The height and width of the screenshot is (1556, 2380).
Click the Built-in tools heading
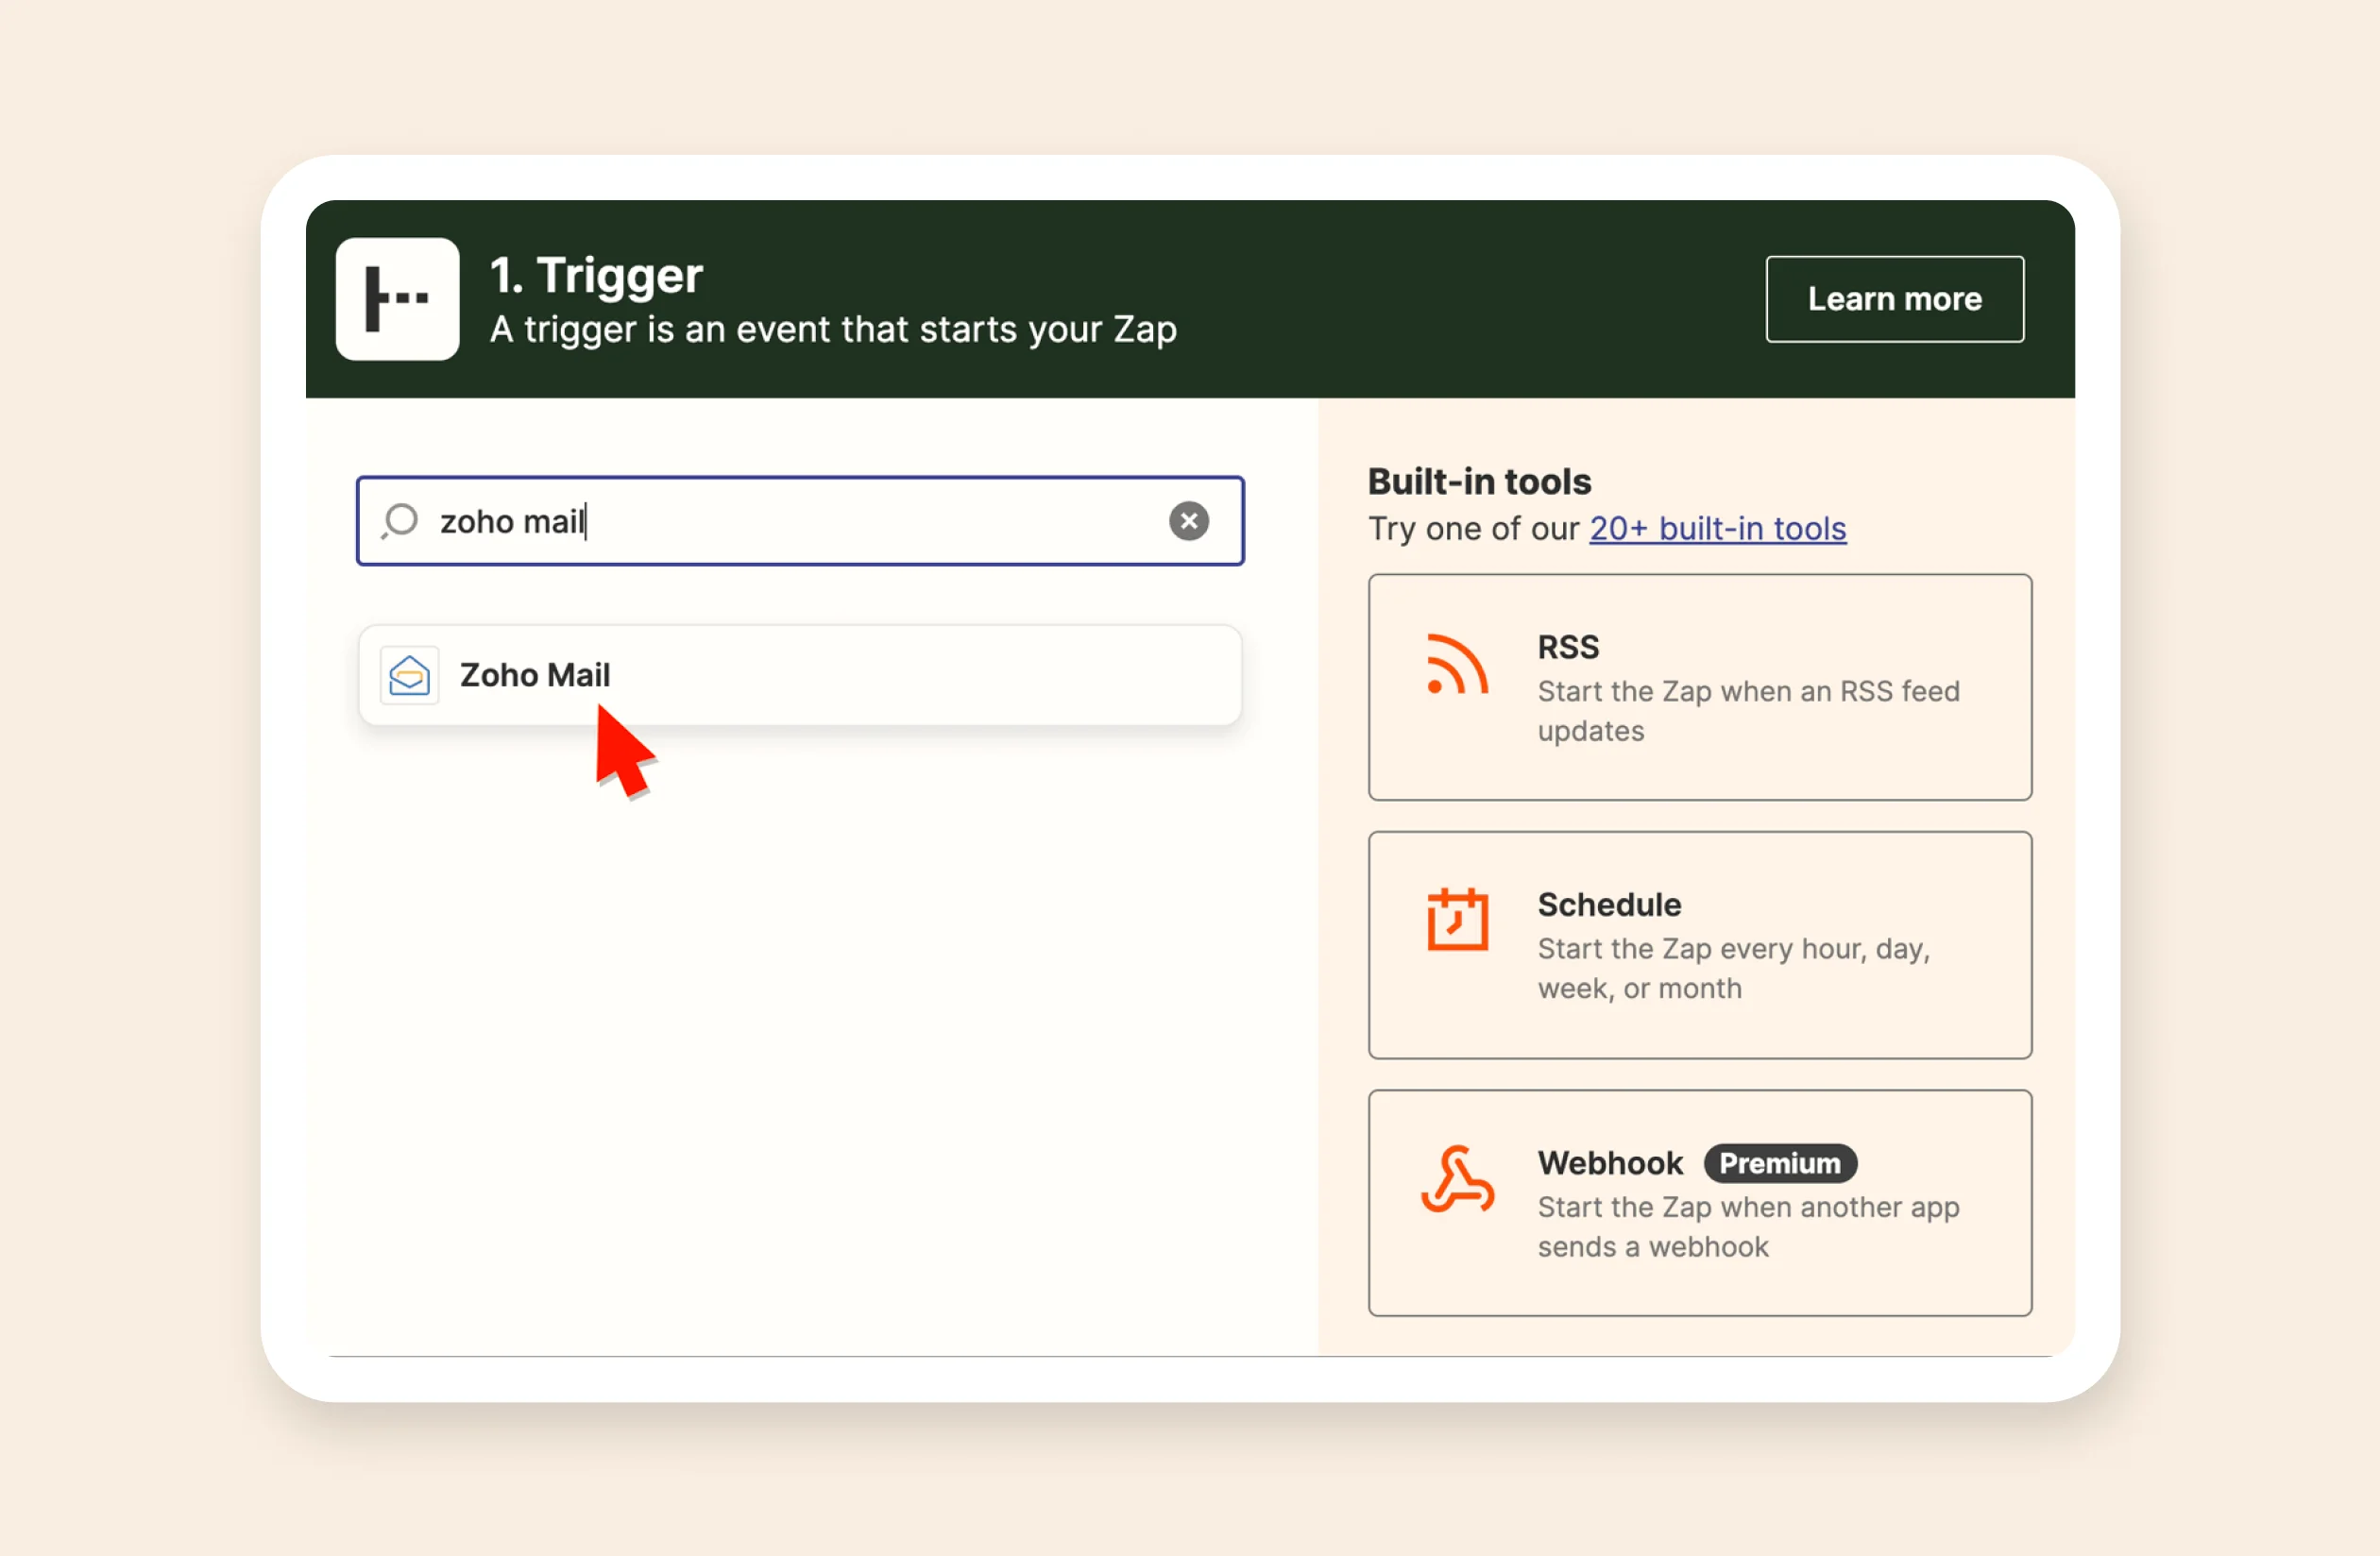click(1478, 481)
